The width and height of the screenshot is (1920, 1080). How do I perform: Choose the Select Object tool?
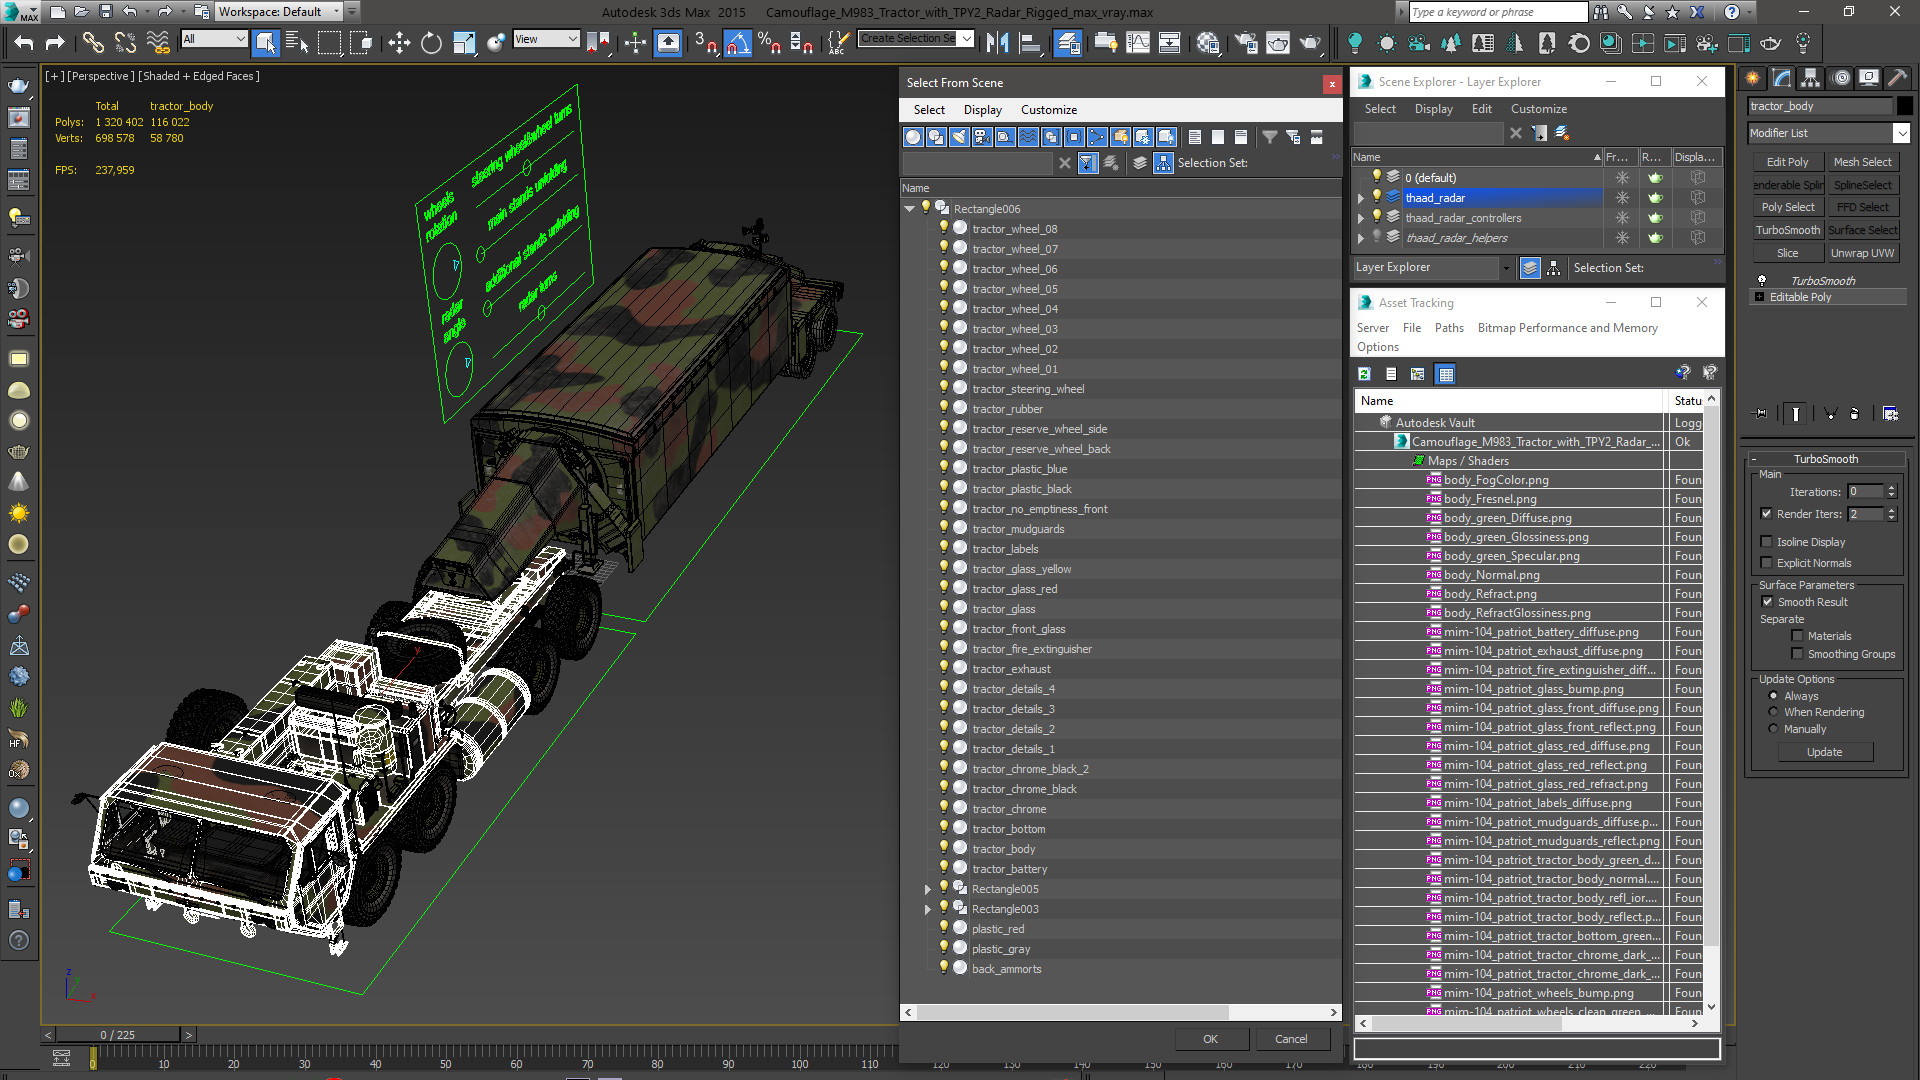(x=265, y=42)
